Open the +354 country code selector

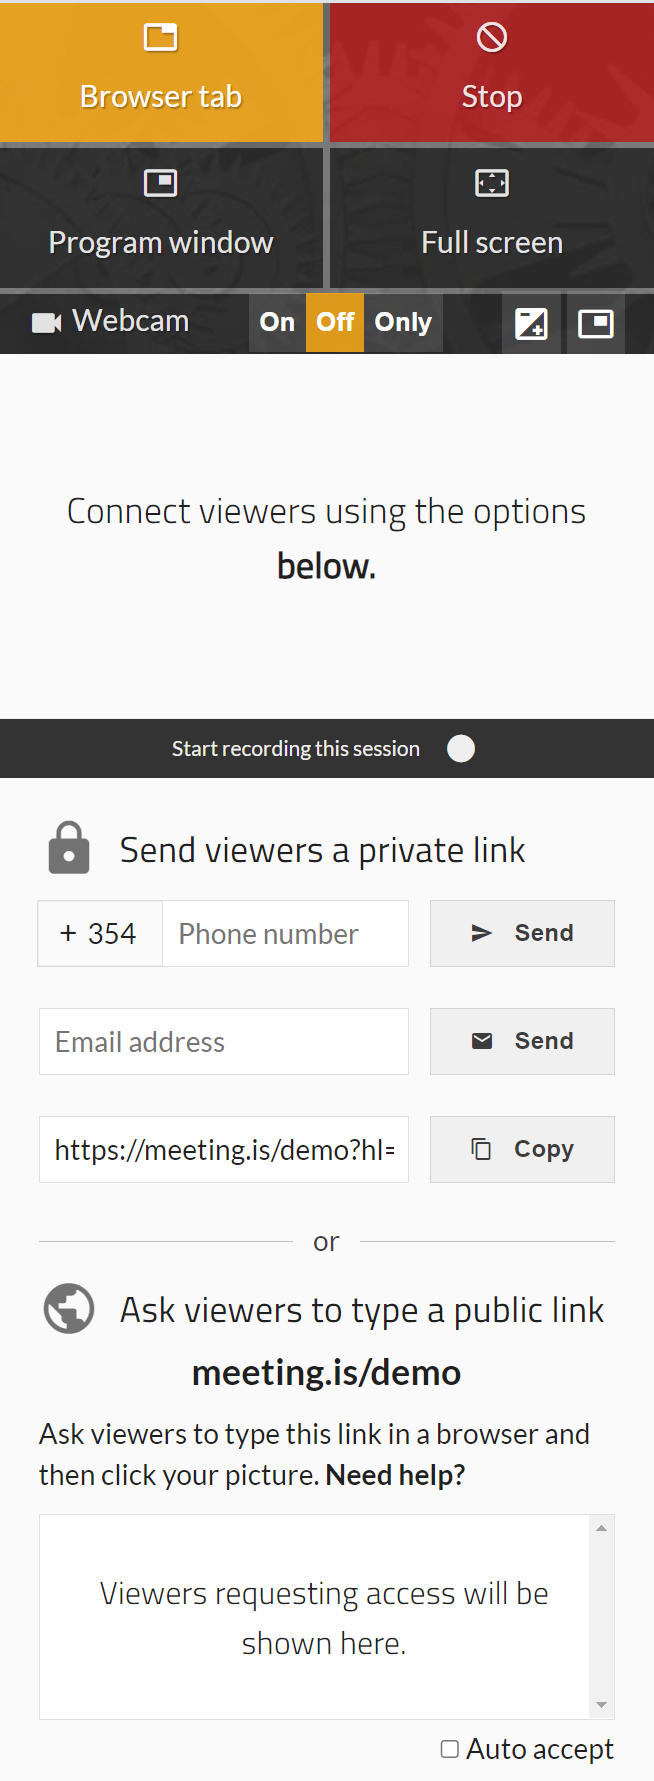(x=100, y=933)
